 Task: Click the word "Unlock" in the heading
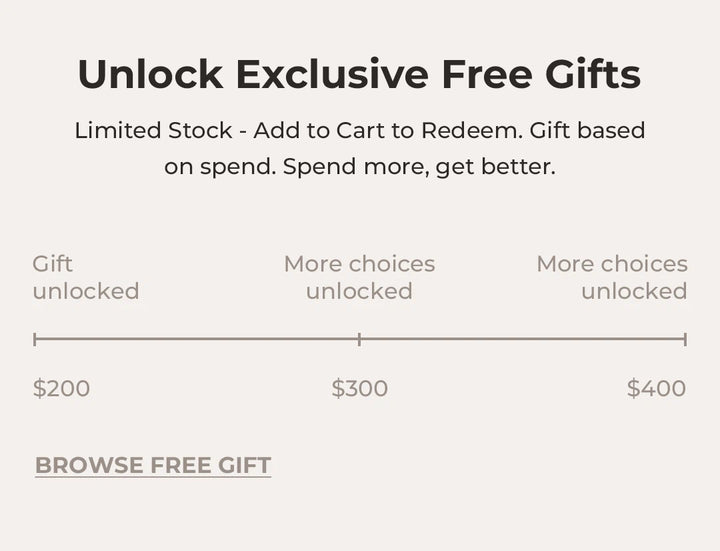click(x=148, y=75)
